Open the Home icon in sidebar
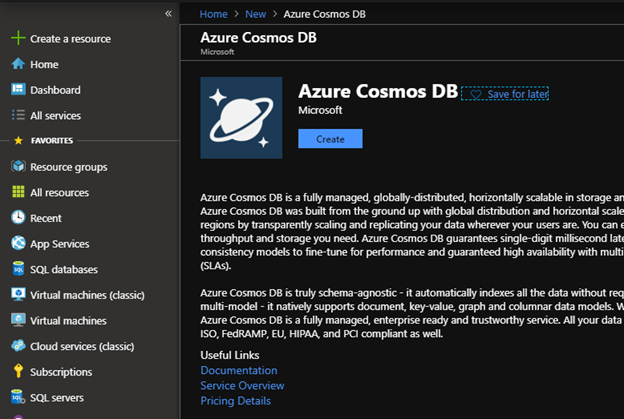 tap(17, 64)
